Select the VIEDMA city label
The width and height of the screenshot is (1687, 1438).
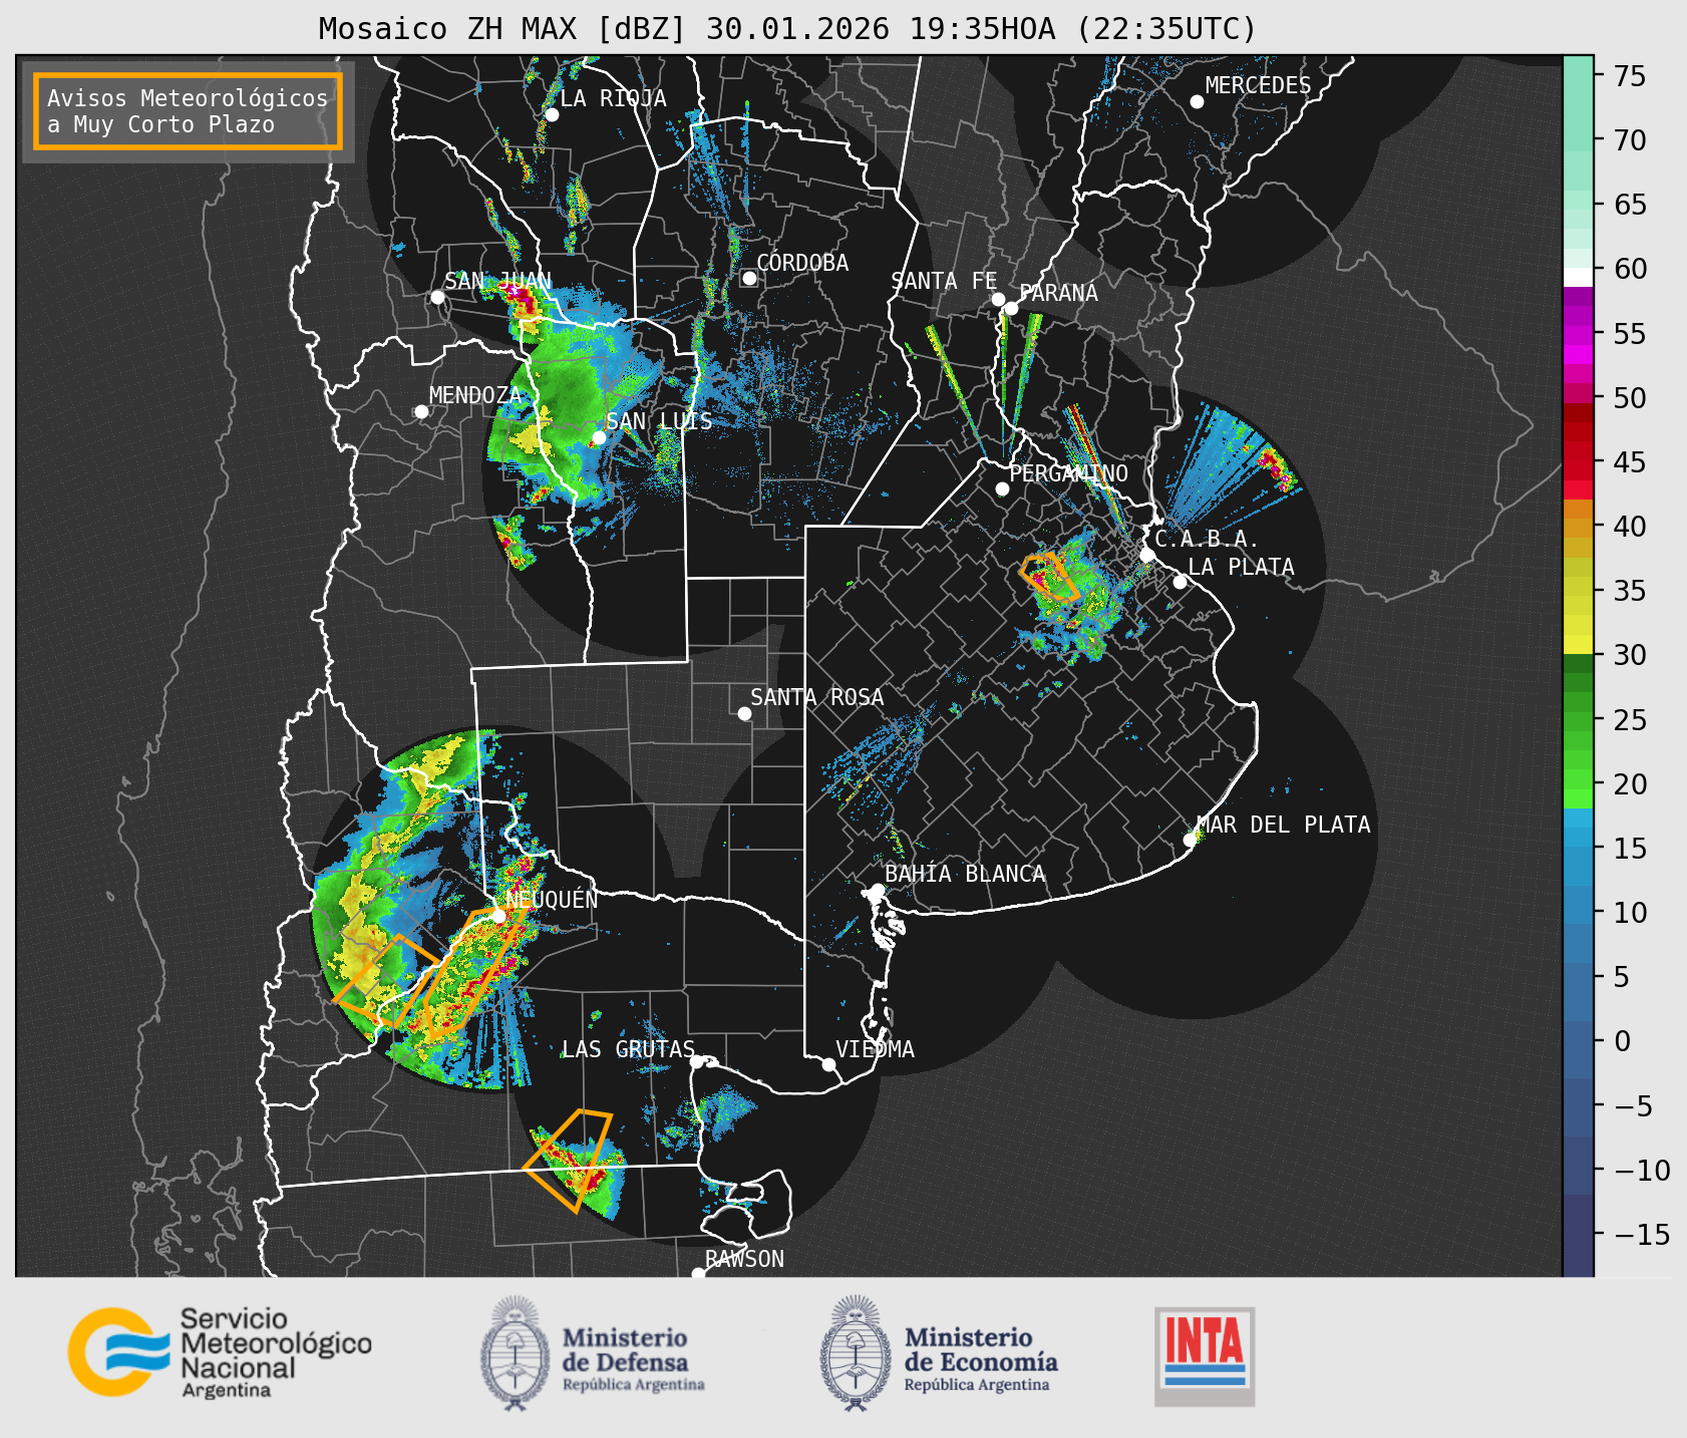click(x=875, y=1049)
